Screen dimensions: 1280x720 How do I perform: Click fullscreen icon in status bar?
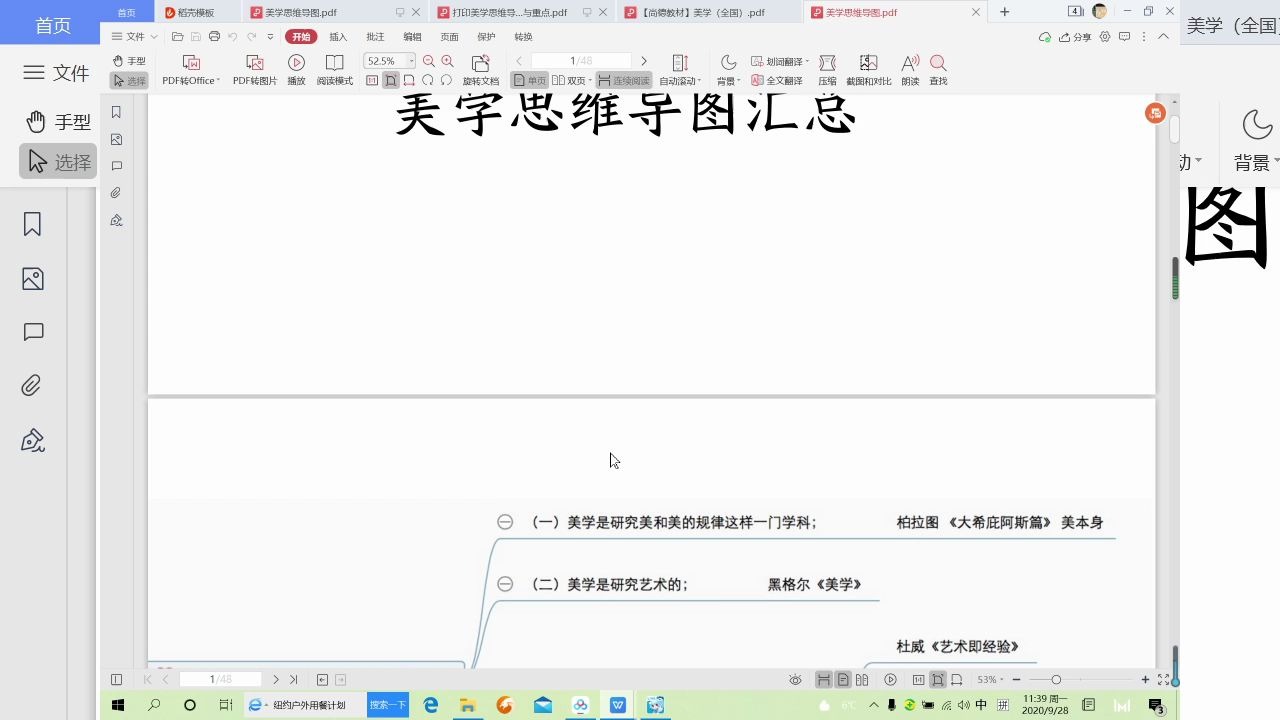1163,679
